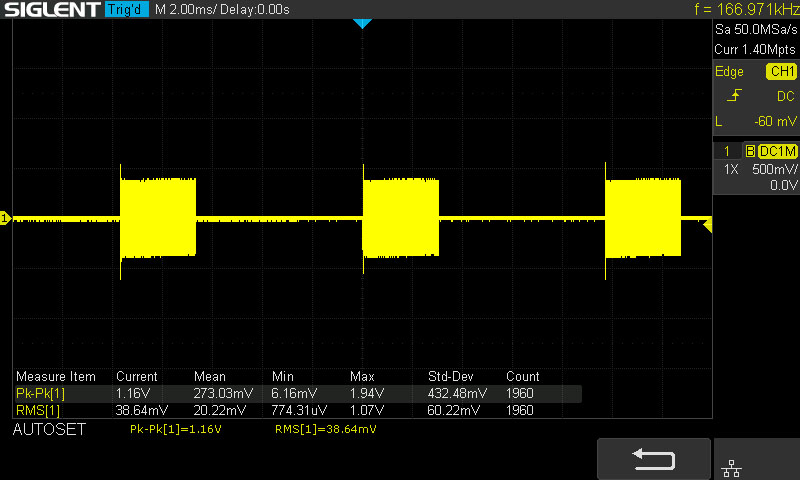800x480 pixels.
Task: Click the B bandwidth limit badge
Action: 750,151
